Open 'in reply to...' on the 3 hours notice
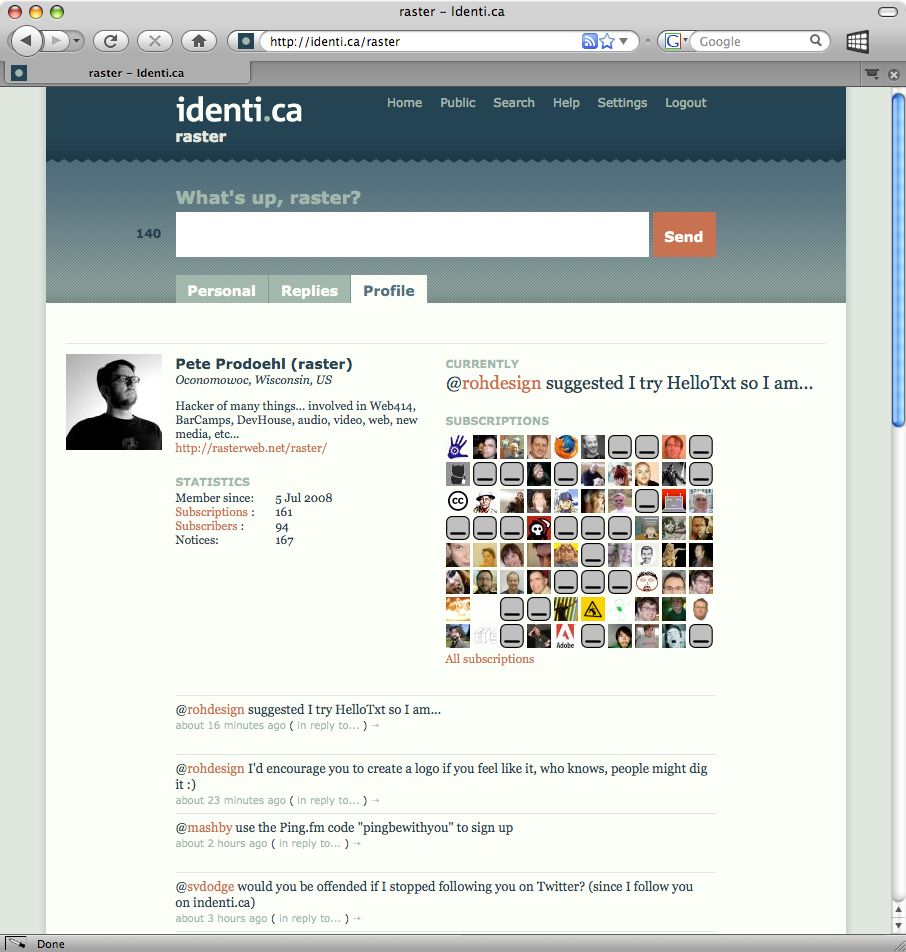The image size is (906, 952). click(x=310, y=919)
